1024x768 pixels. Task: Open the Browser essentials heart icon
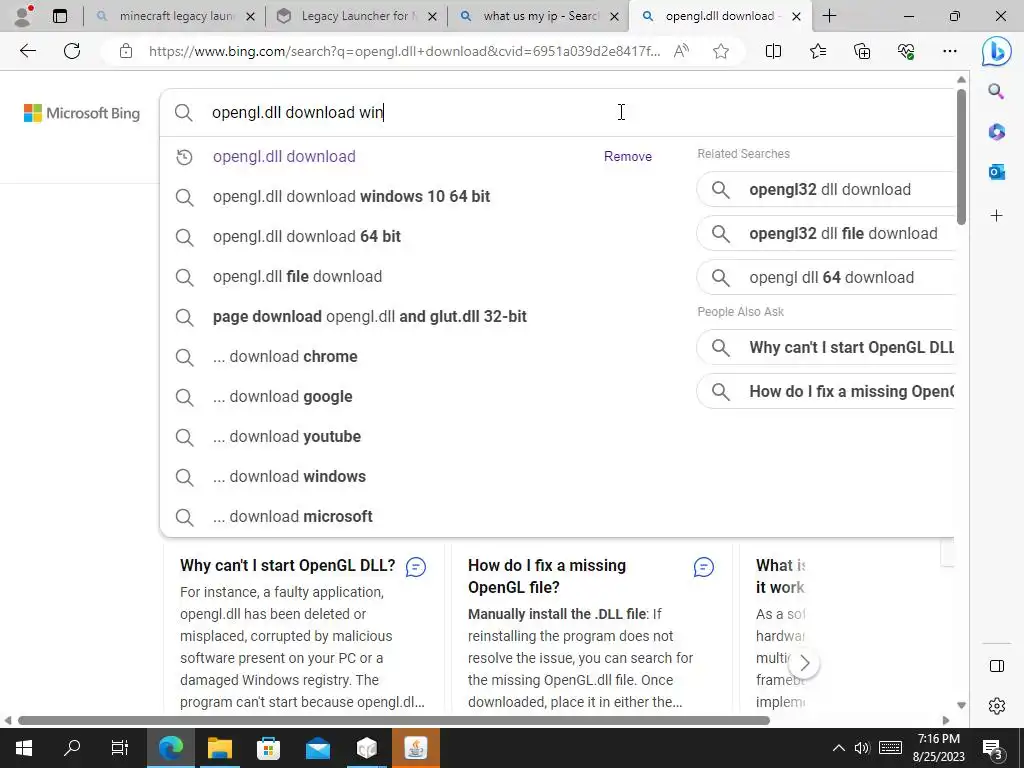click(906, 51)
